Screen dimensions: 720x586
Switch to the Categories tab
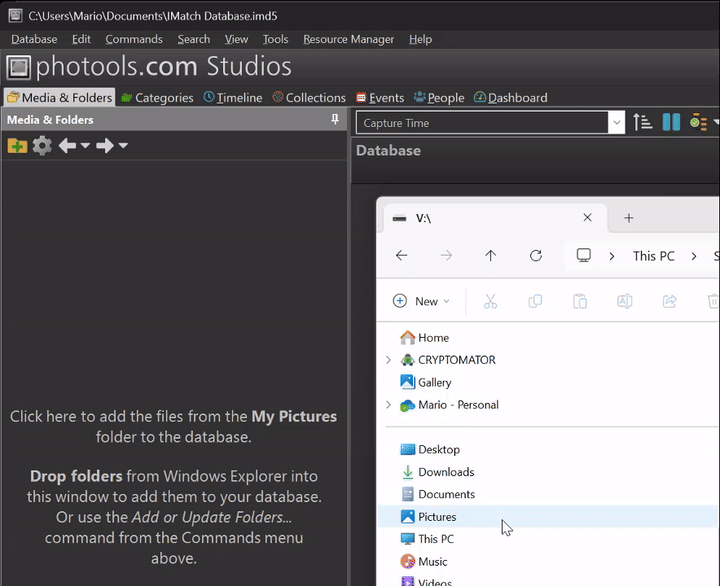[158, 97]
